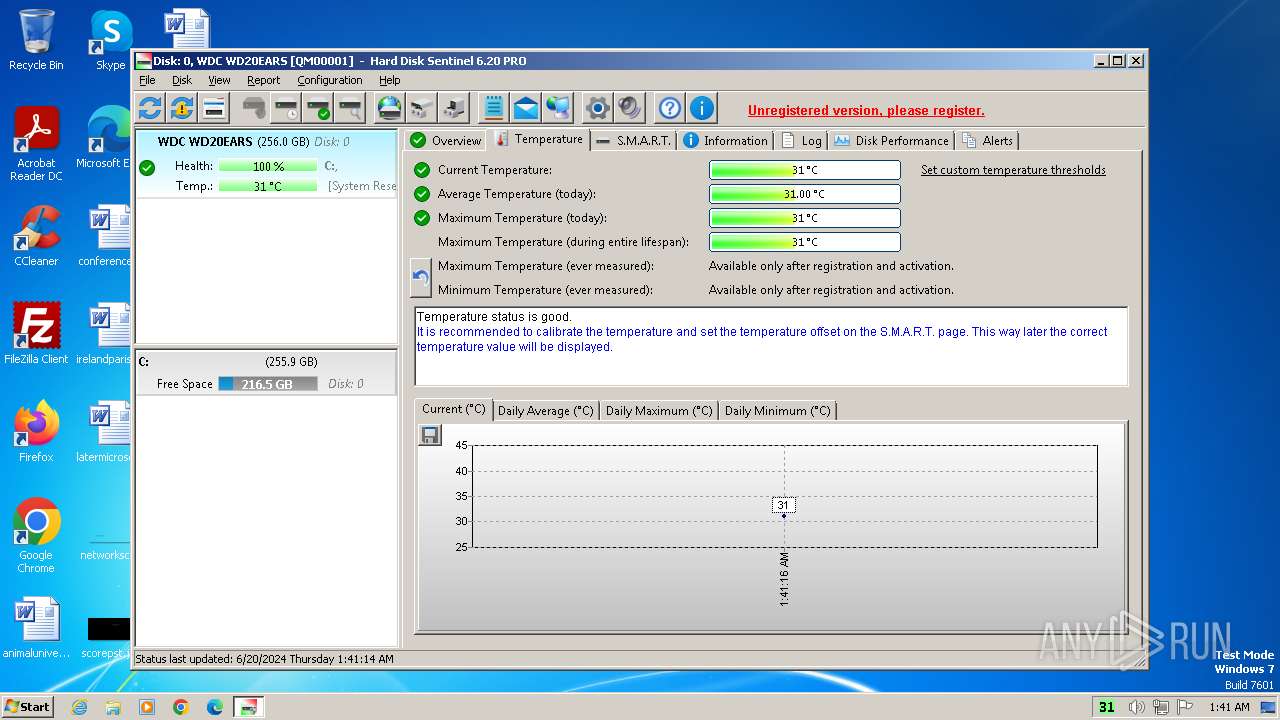
Task: Click the send e-mail envelope icon
Action: click(x=525, y=108)
